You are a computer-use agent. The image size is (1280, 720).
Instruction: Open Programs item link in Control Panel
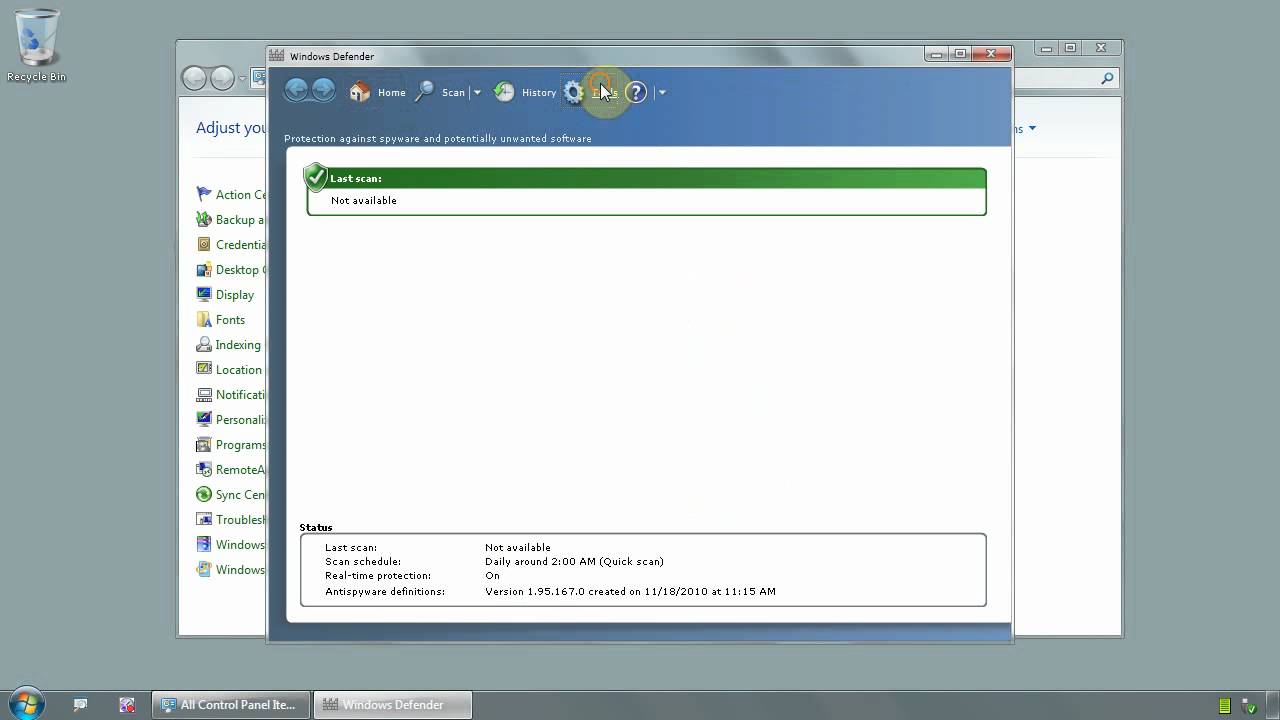(x=241, y=445)
